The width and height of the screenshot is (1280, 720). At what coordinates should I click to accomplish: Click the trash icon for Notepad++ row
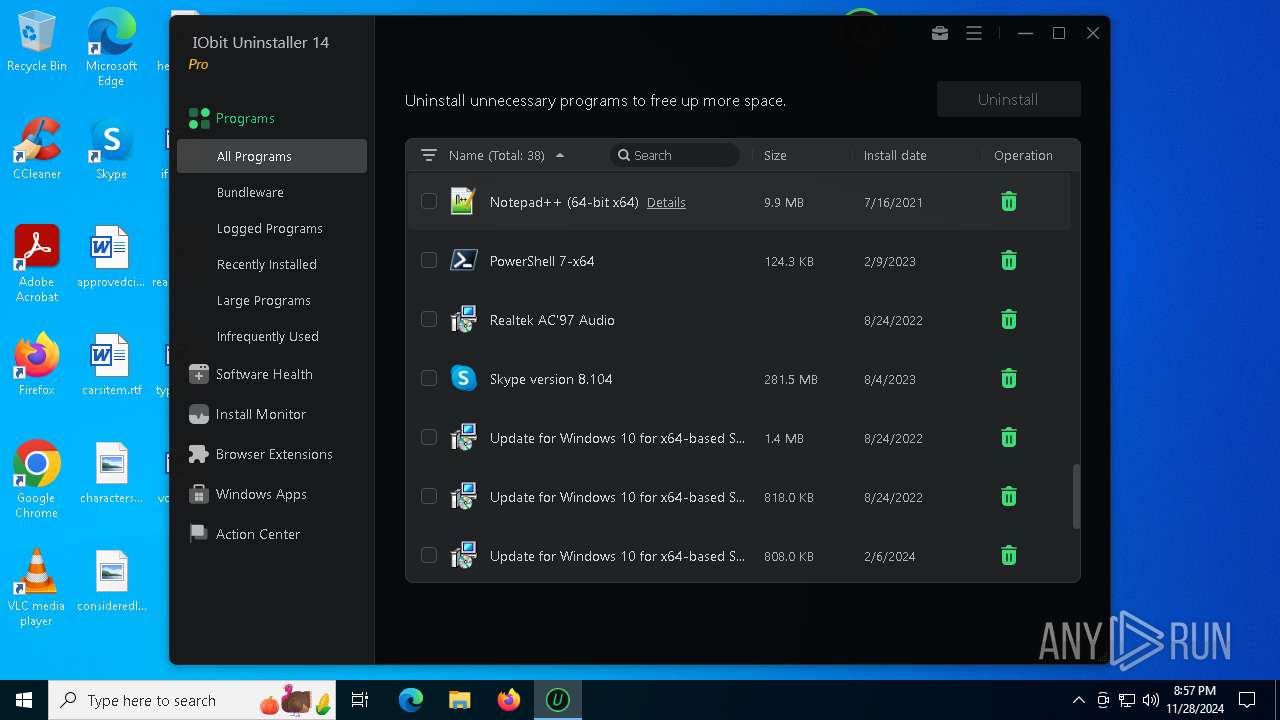click(1009, 202)
